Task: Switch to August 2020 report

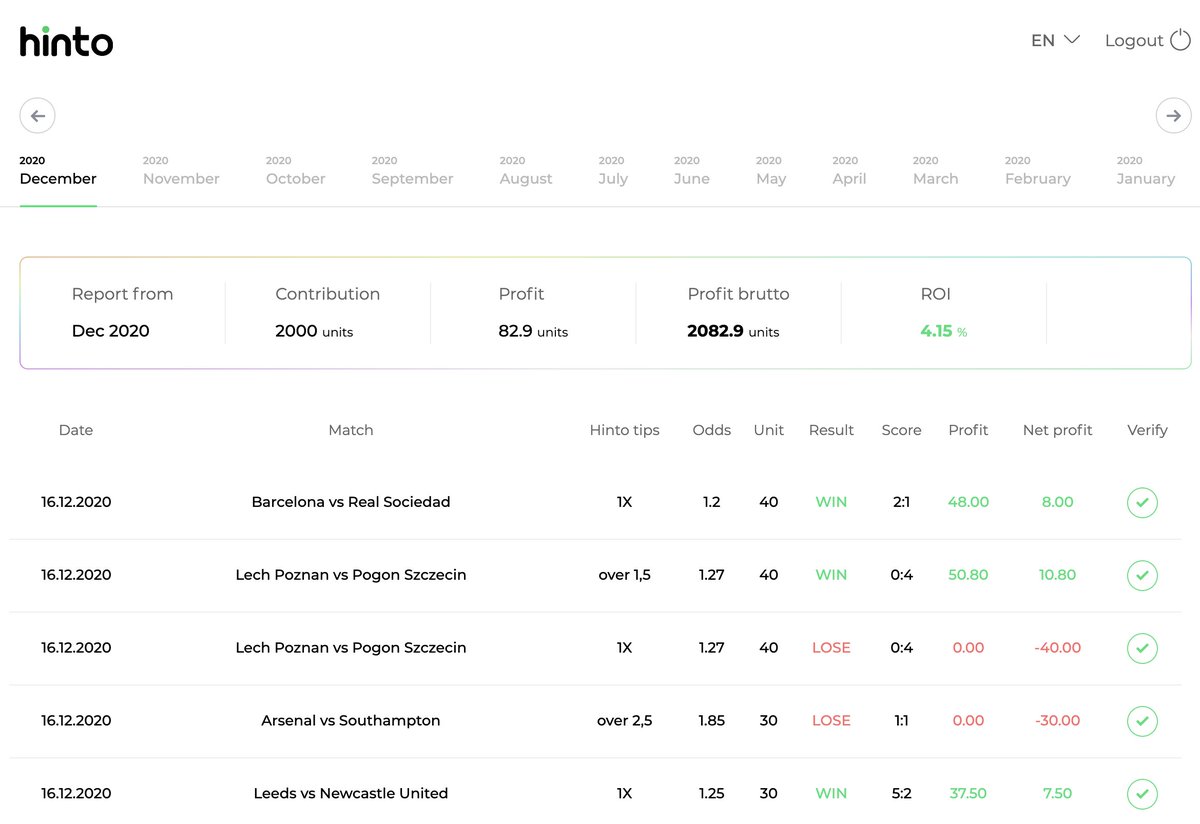Action: tap(526, 171)
